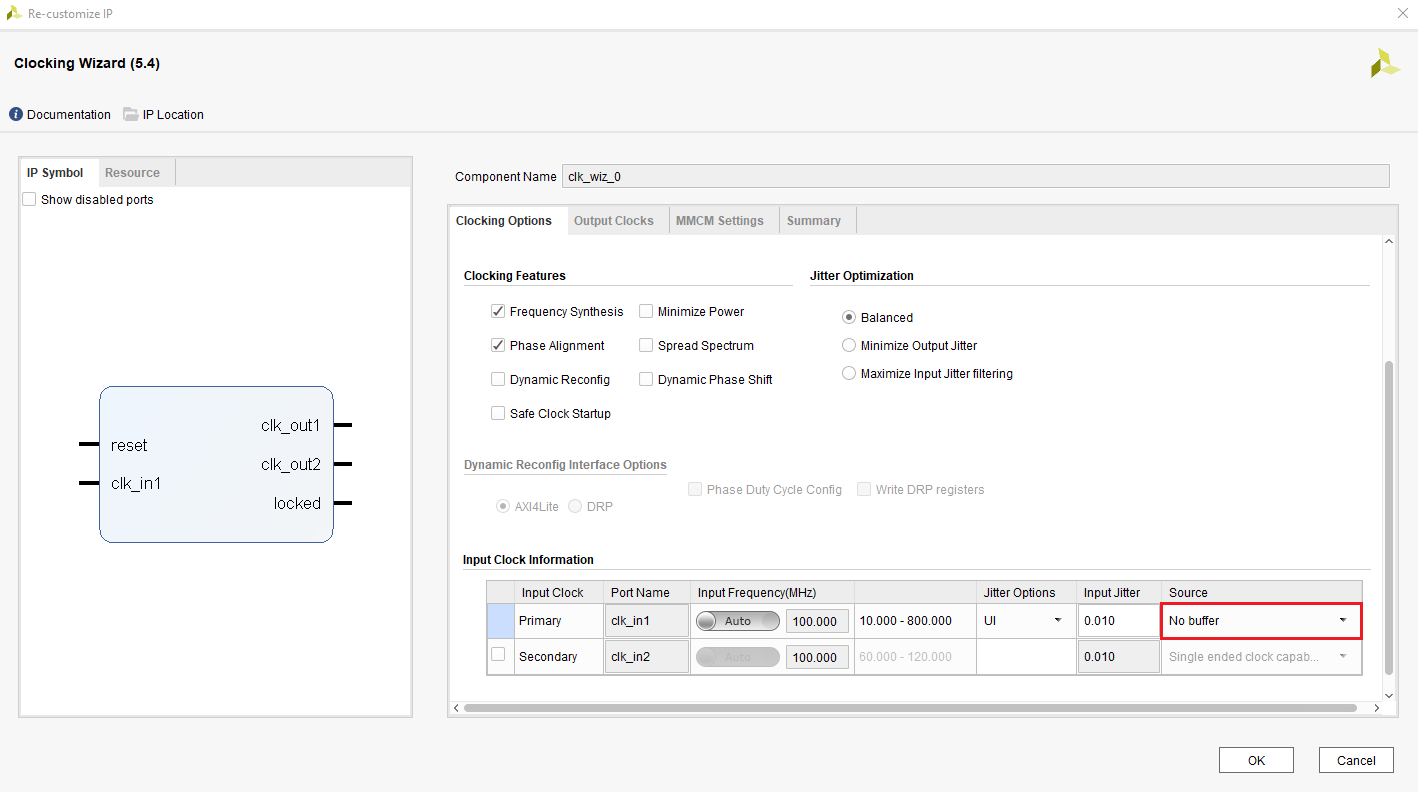Click the Documentation info icon
1418x792 pixels.
tap(16, 114)
